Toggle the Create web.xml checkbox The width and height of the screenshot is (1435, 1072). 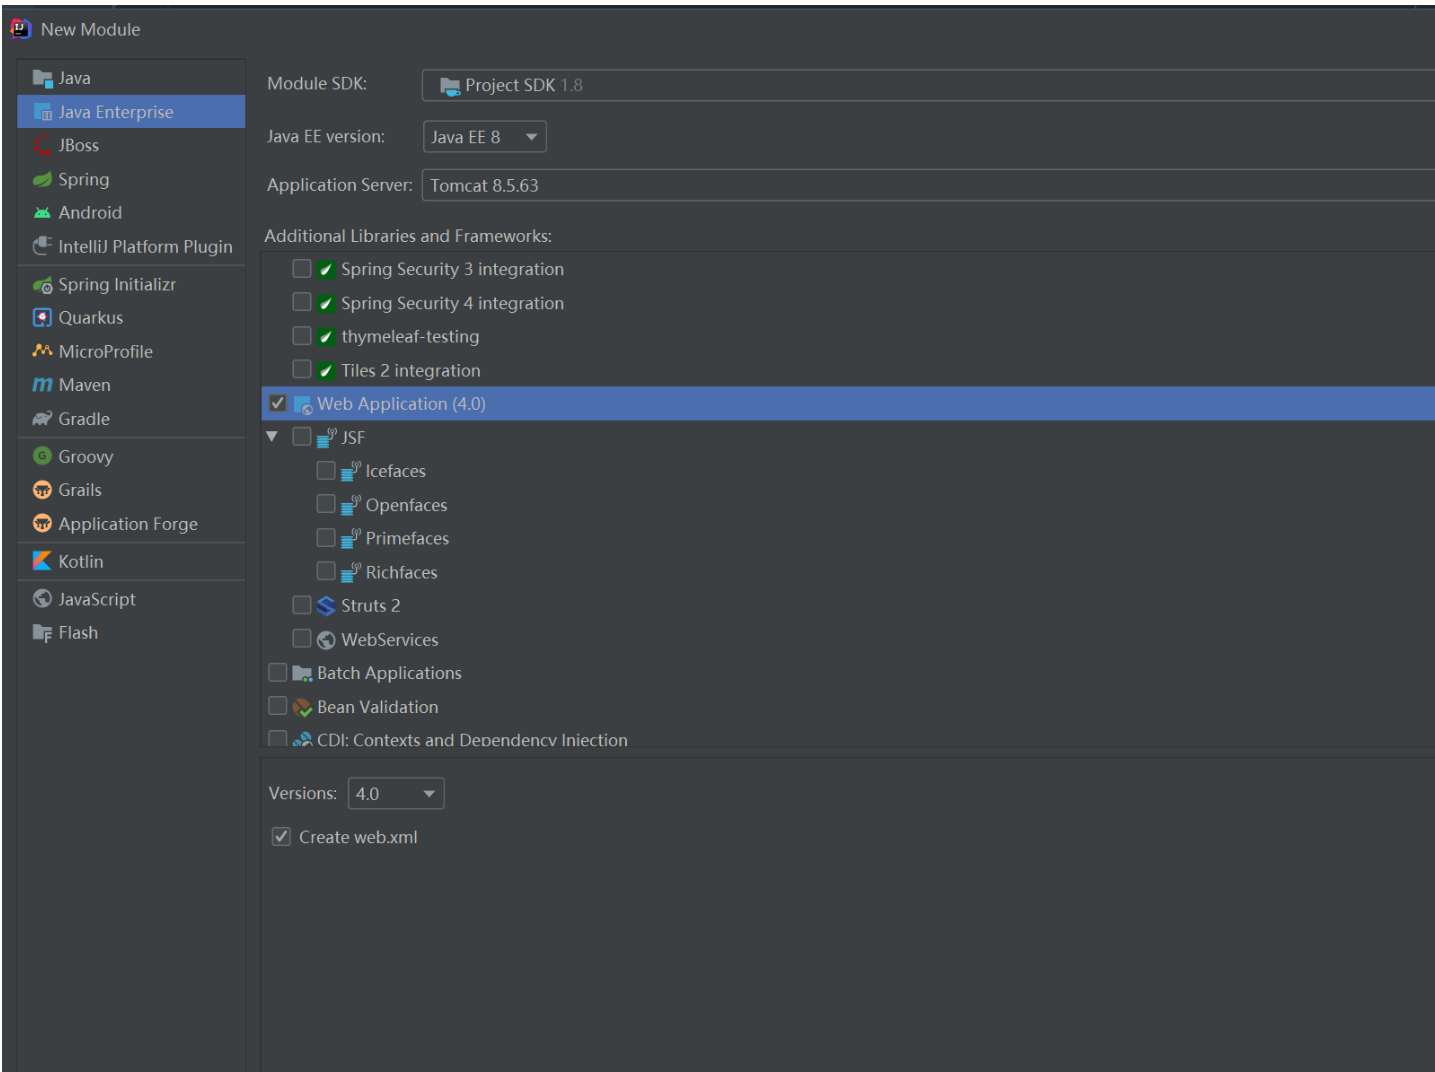281,837
